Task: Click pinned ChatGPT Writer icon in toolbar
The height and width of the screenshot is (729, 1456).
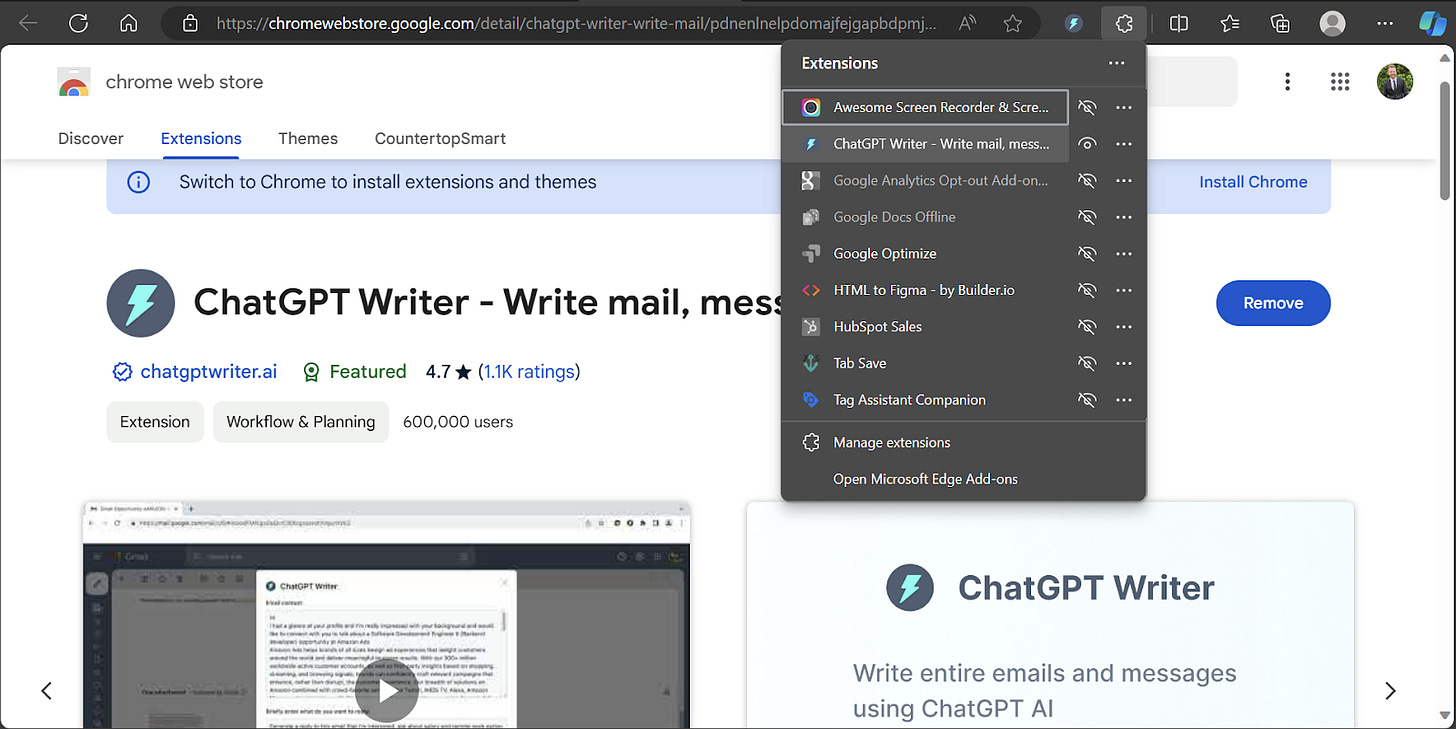Action: 1074,23
